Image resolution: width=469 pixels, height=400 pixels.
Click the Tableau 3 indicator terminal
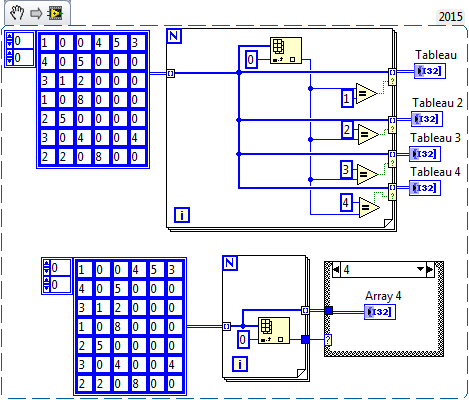click(425, 154)
